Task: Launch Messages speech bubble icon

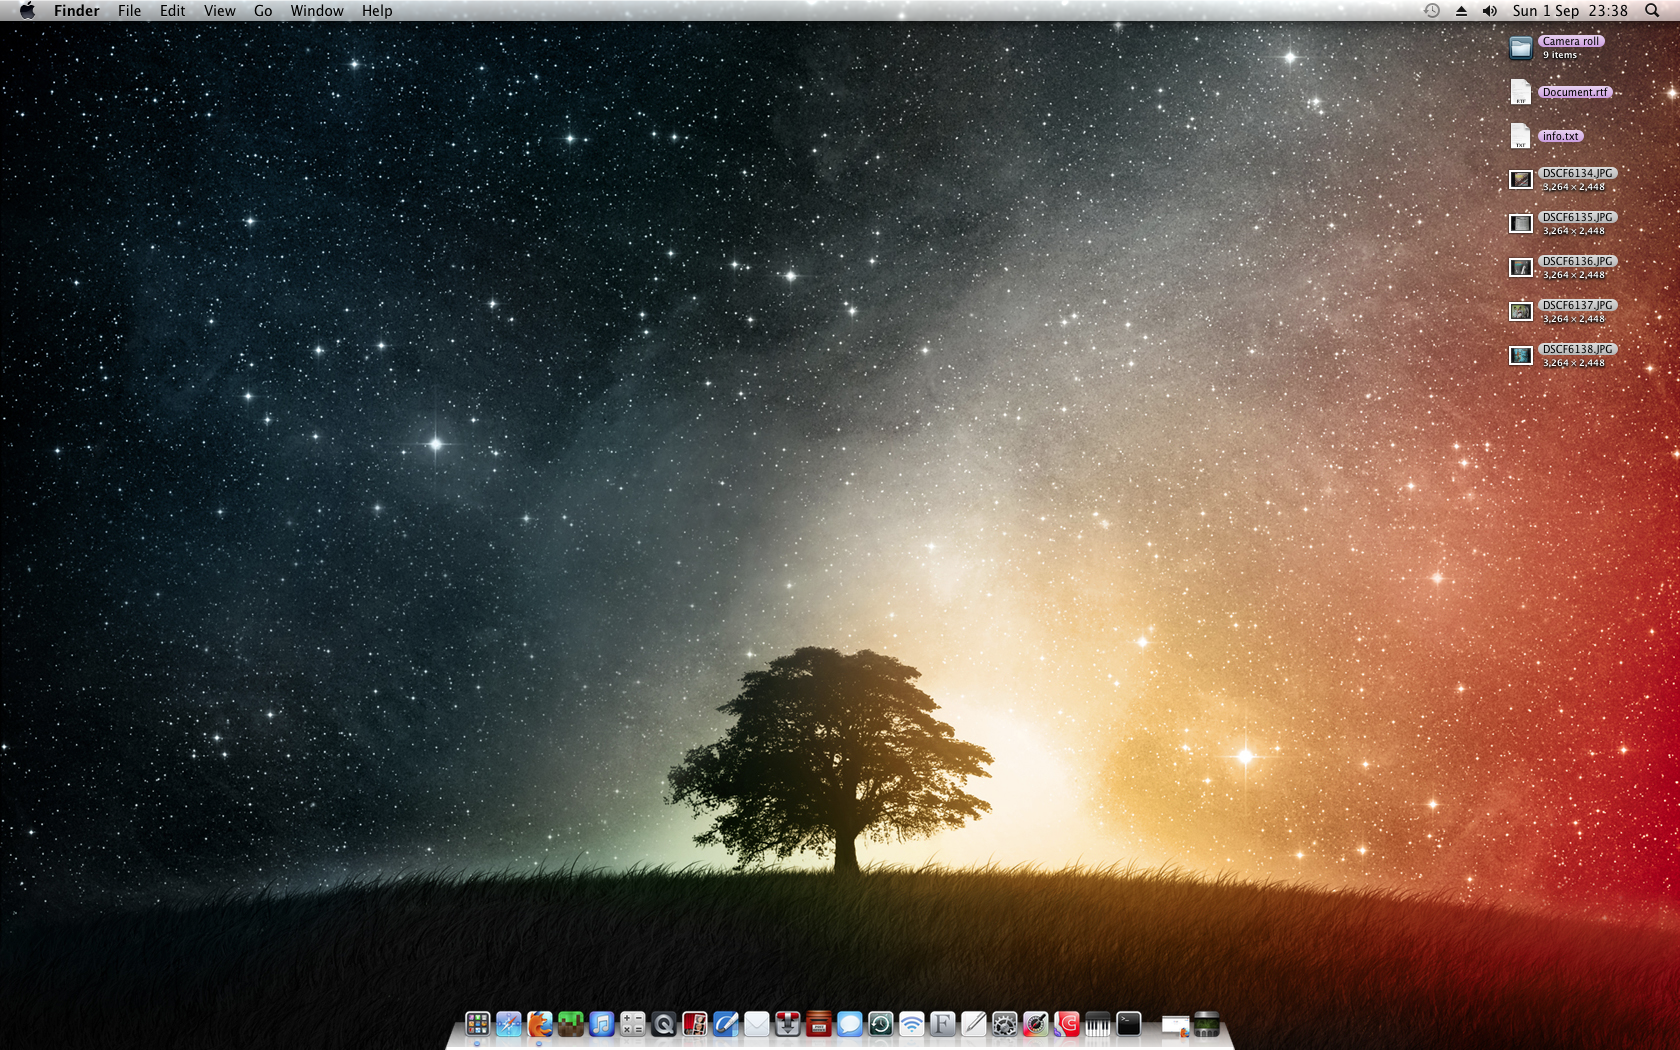Action: tap(850, 1024)
